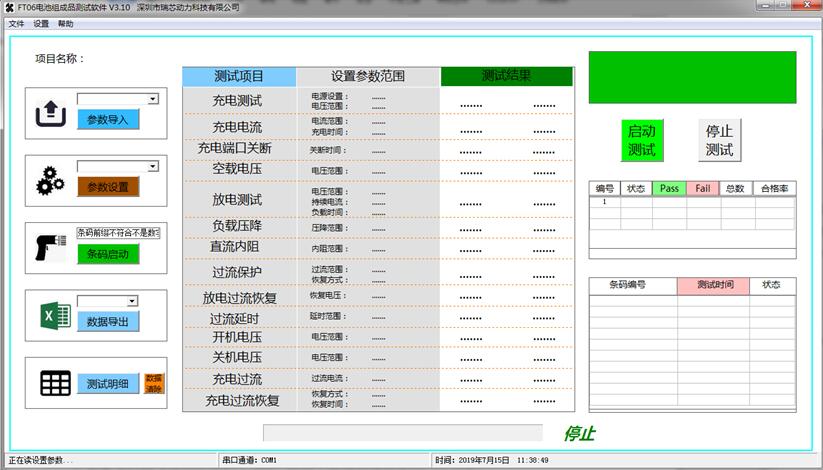Click the 测试项目 header
Image resolution: width=823 pixels, height=470 pixels.
239,76
